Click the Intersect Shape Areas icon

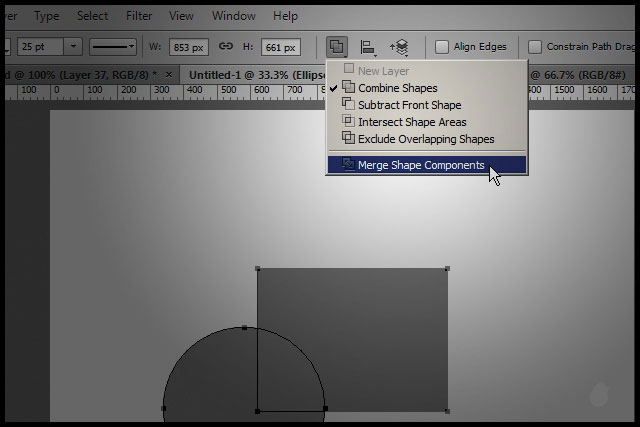pyautogui.click(x=348, y=122)
